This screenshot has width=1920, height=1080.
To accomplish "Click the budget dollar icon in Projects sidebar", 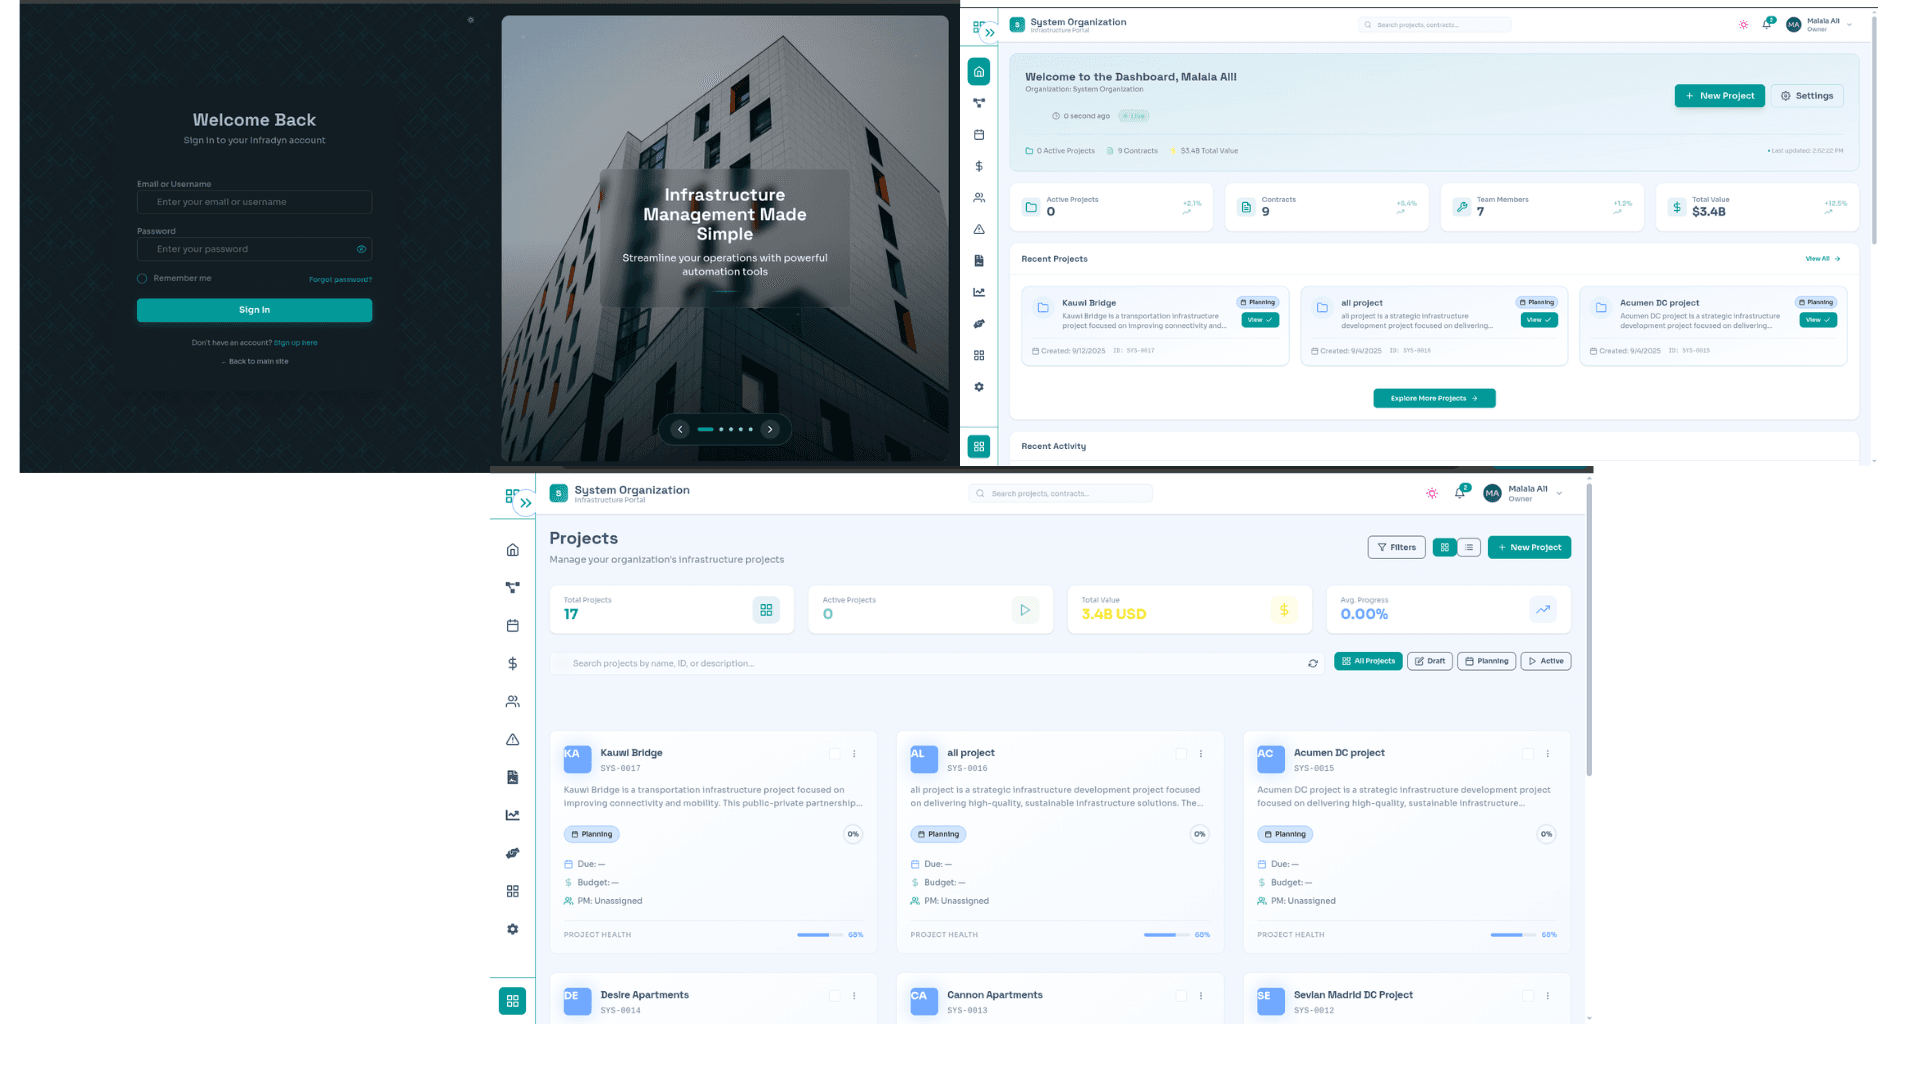I will (x=512, y=663).
